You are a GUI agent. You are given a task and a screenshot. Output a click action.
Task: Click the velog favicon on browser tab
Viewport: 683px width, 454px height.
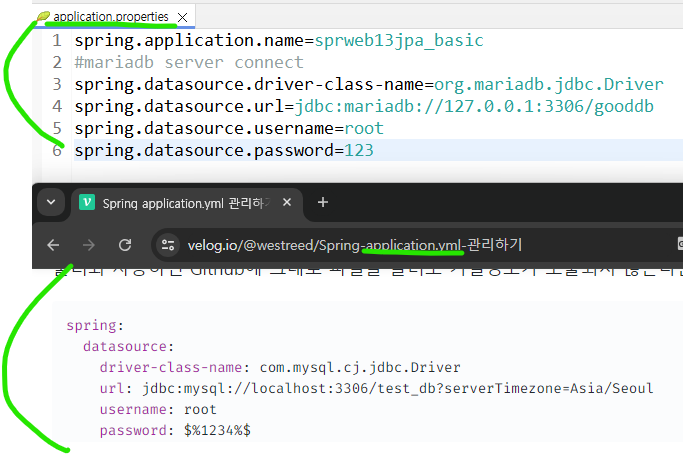click(87, 202)
